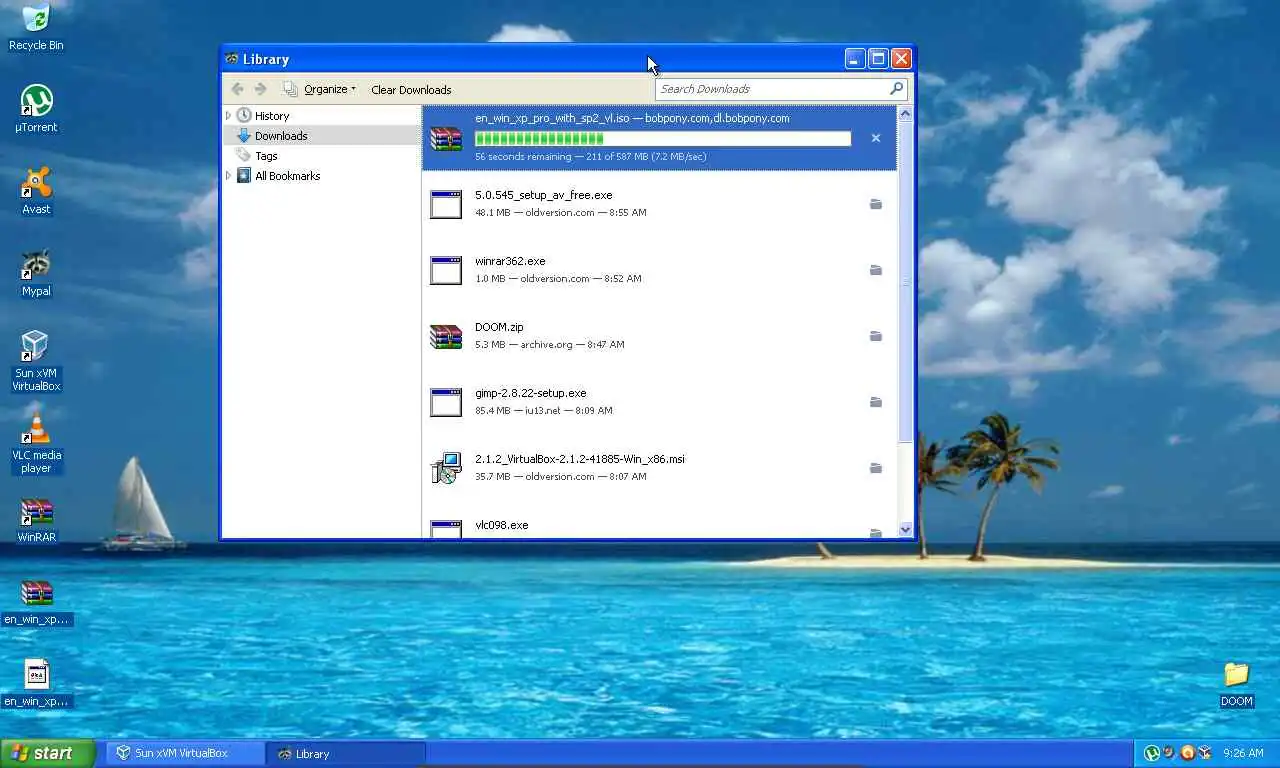Select the µTorrent desktop icon
Viewport: 1280px width, 768px height.
(36, 109)
